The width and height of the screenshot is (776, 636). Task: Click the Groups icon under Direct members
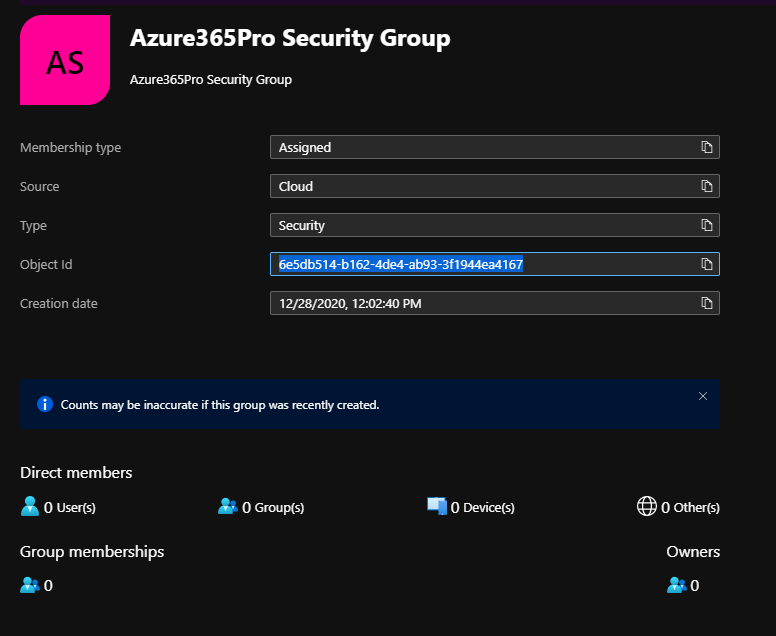pyautogui.click(x=228, y=506)
